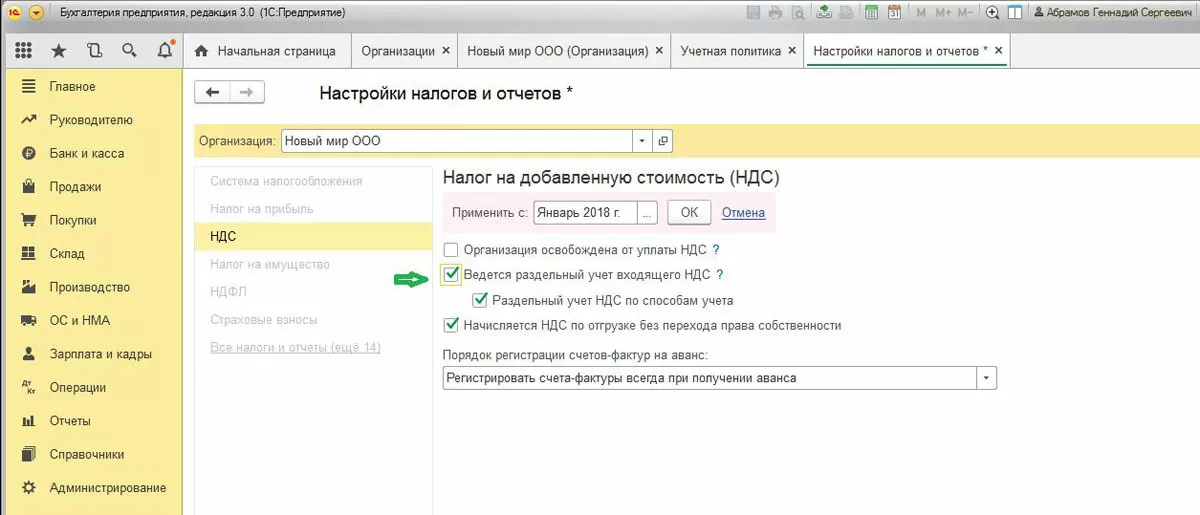Toggle Ведется раздельный учет входящего НДС checkbox
Screen dimensions: 1200x515
point(452,274)
